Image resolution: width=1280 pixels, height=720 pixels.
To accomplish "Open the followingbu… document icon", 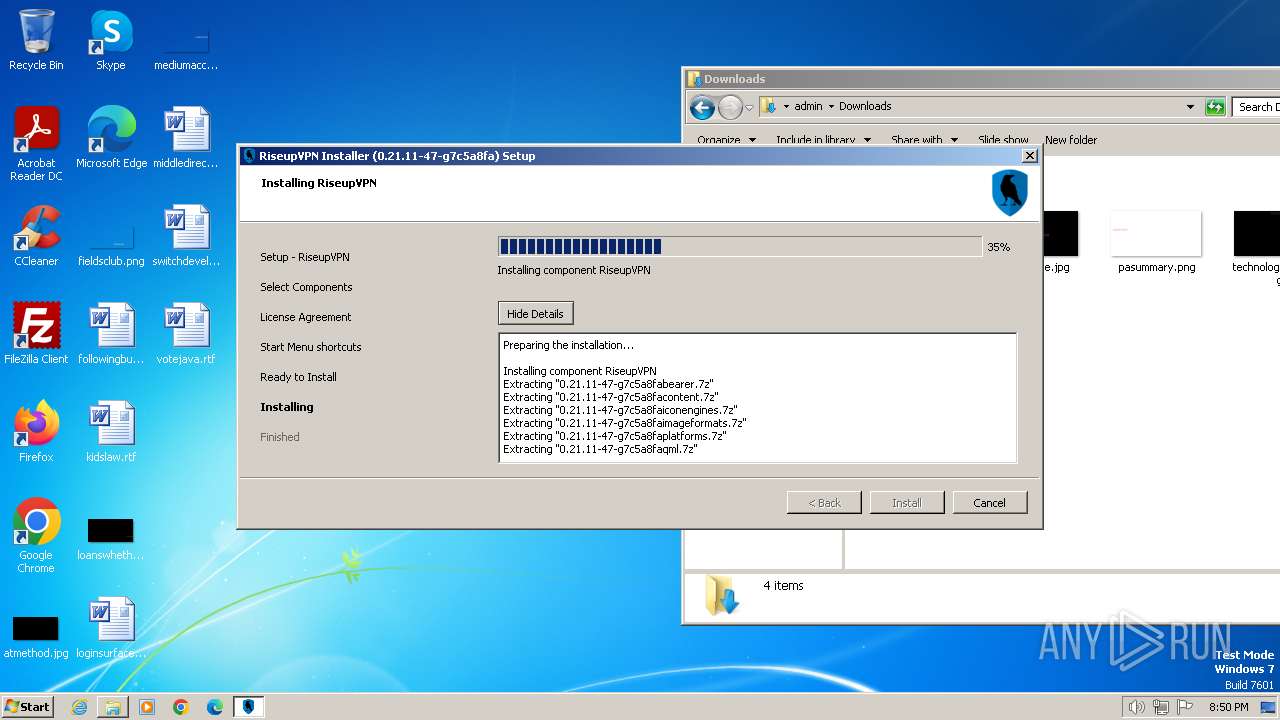I will click(111, 333).
